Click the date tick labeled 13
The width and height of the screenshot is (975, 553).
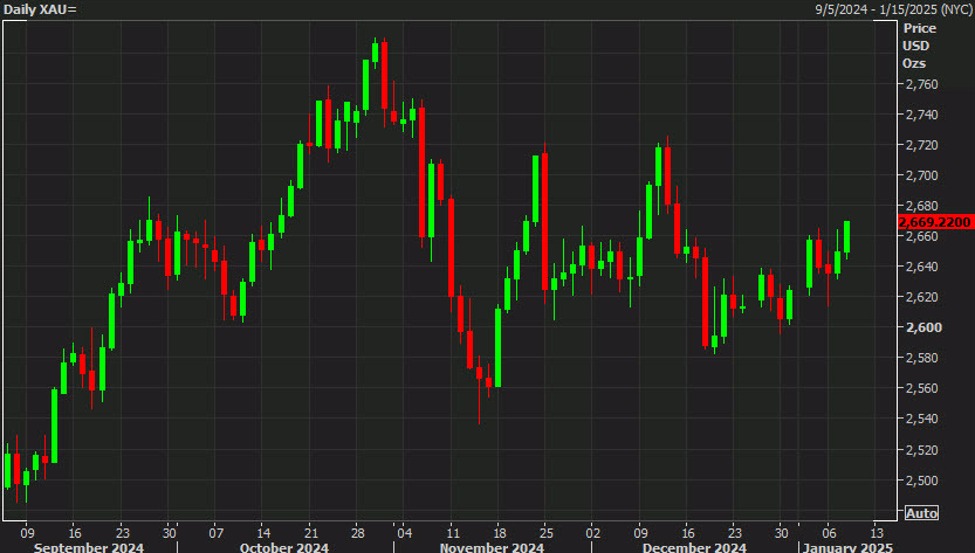876,532
